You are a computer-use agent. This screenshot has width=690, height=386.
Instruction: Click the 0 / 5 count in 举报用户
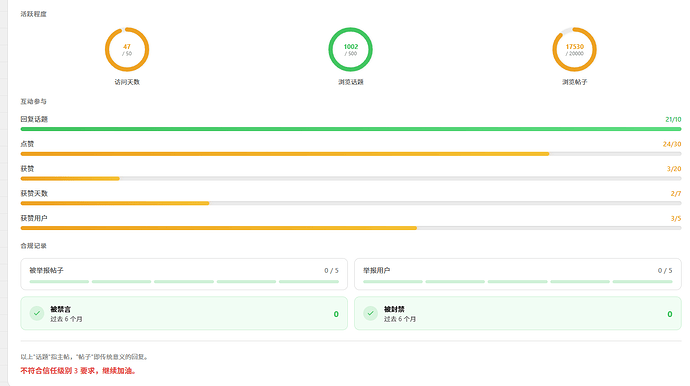click(665, 270)
